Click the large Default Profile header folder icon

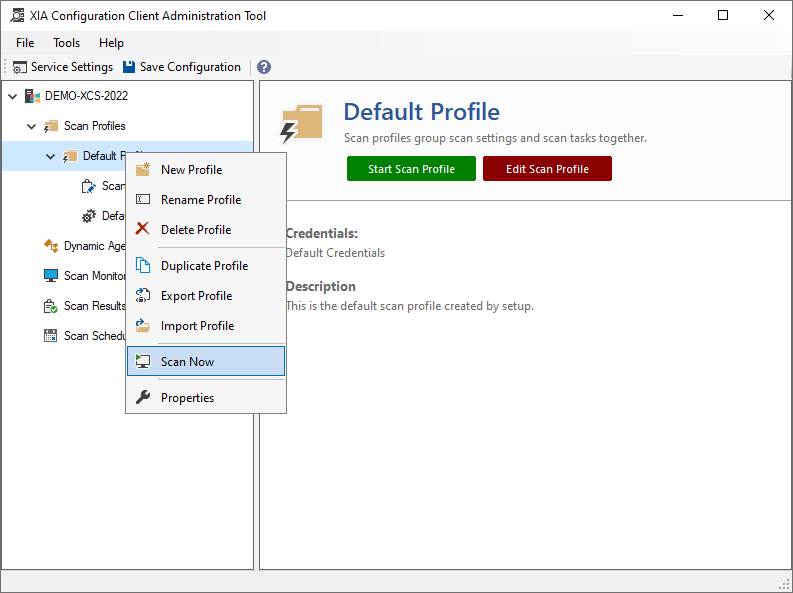tap(301, 123)
